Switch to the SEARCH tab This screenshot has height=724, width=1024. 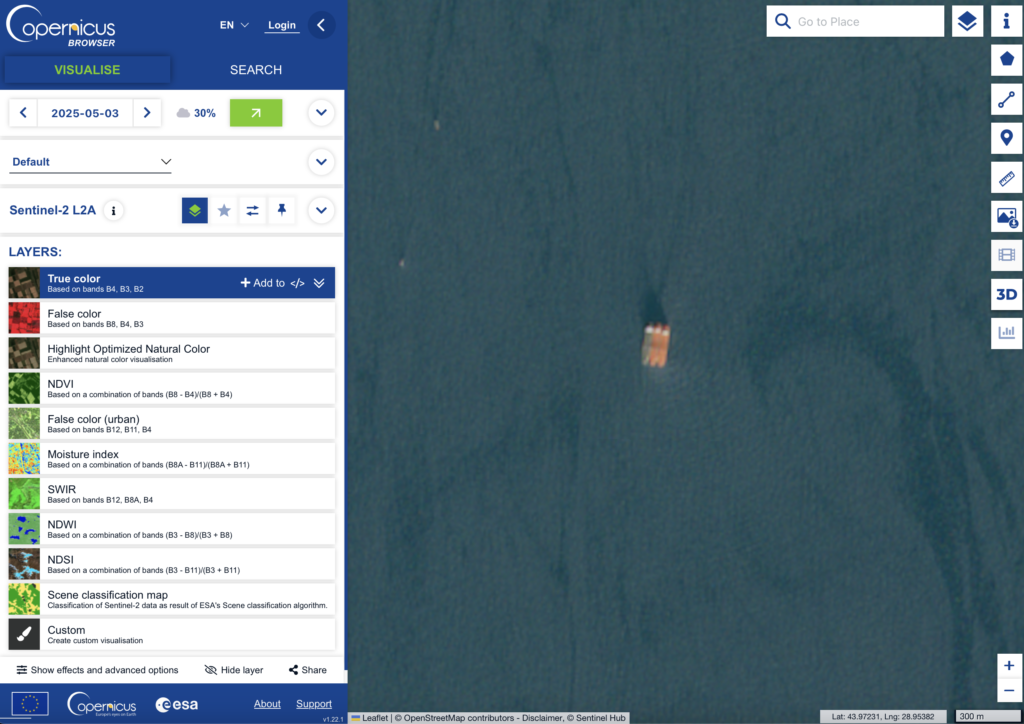point(256,70)
